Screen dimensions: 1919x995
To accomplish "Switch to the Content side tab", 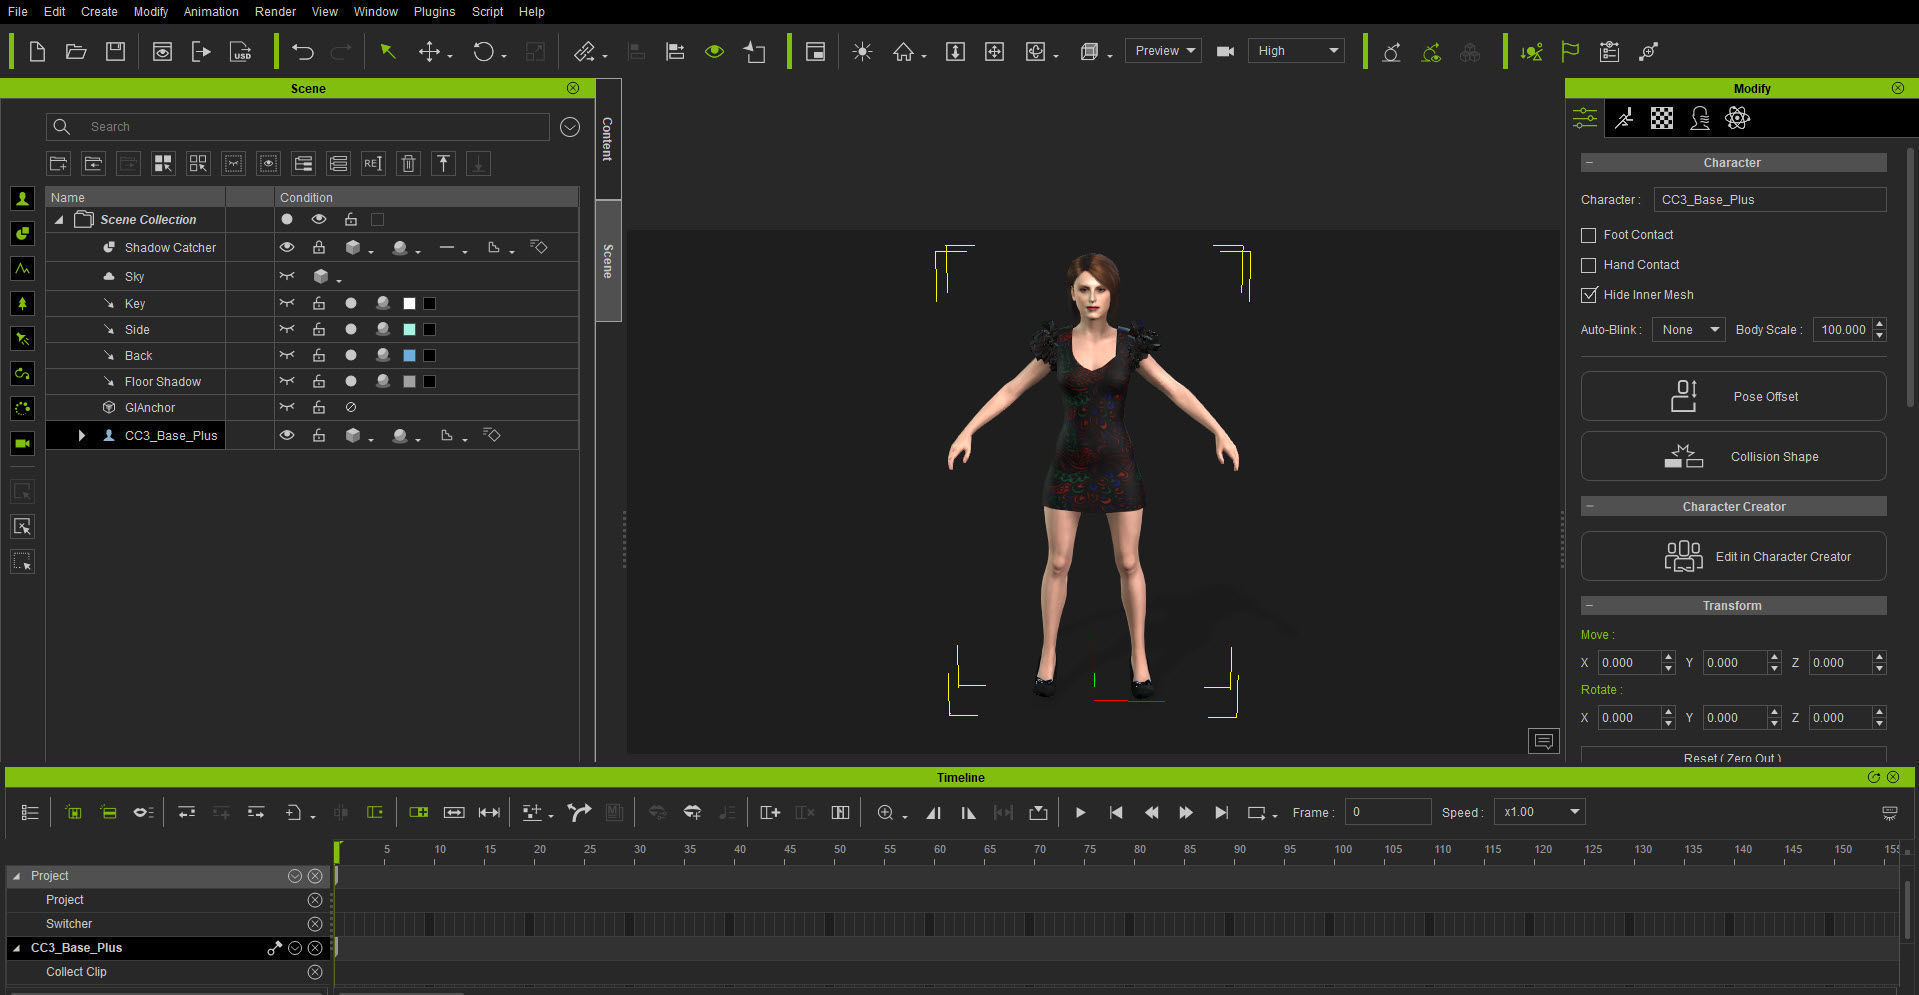I will point(608,139).
